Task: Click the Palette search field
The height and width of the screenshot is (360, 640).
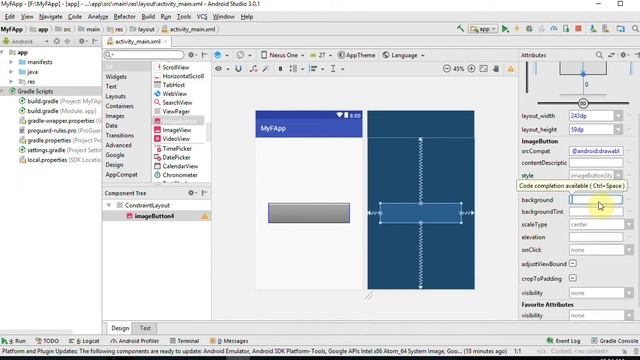Action: coord(144,54)
